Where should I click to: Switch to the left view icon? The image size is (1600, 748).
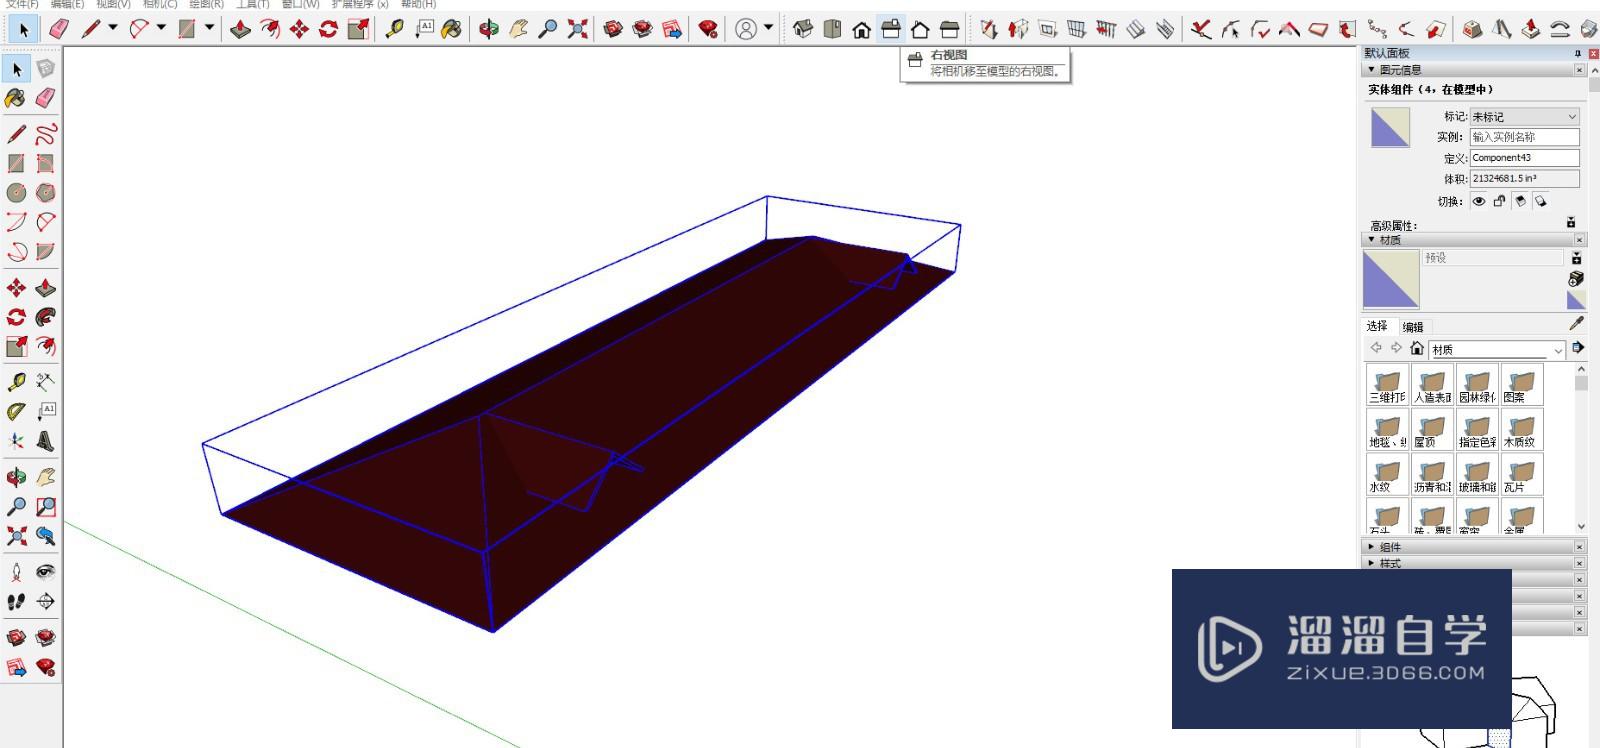(x=949, y=30)
